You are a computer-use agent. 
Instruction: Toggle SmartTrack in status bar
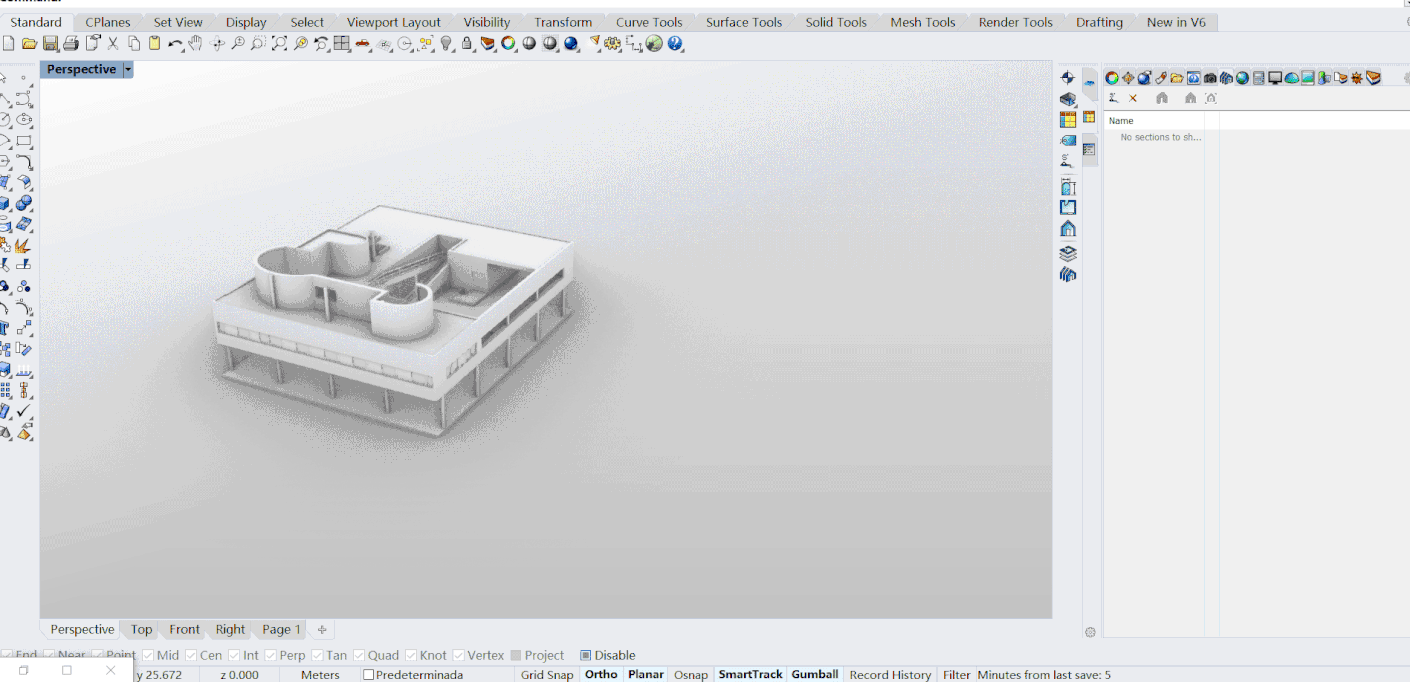(750, 675)
